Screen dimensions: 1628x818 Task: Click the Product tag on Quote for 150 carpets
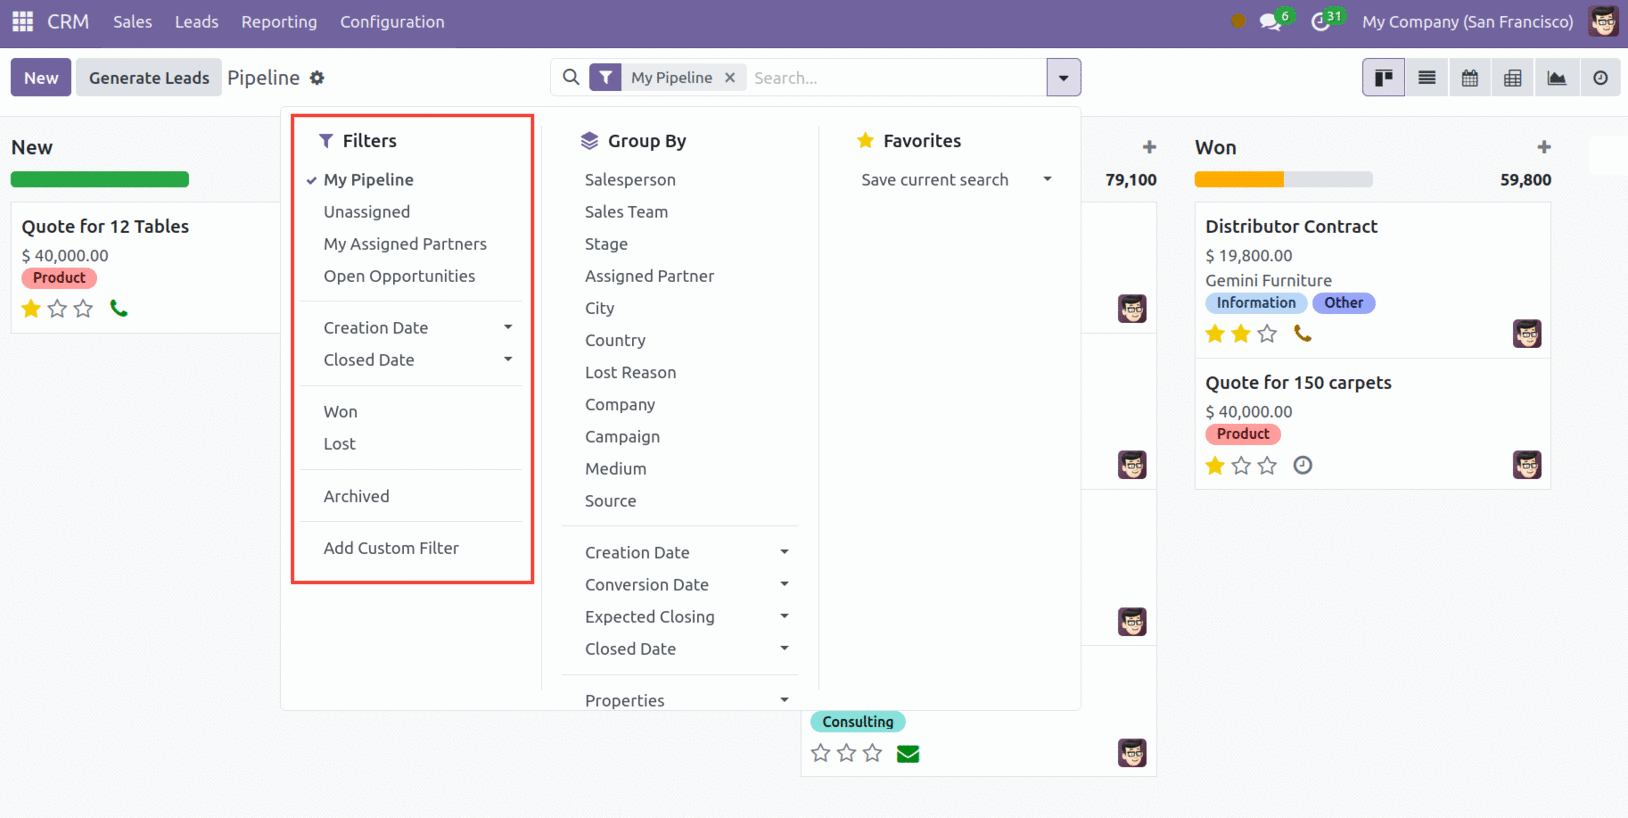(1243, 434)
